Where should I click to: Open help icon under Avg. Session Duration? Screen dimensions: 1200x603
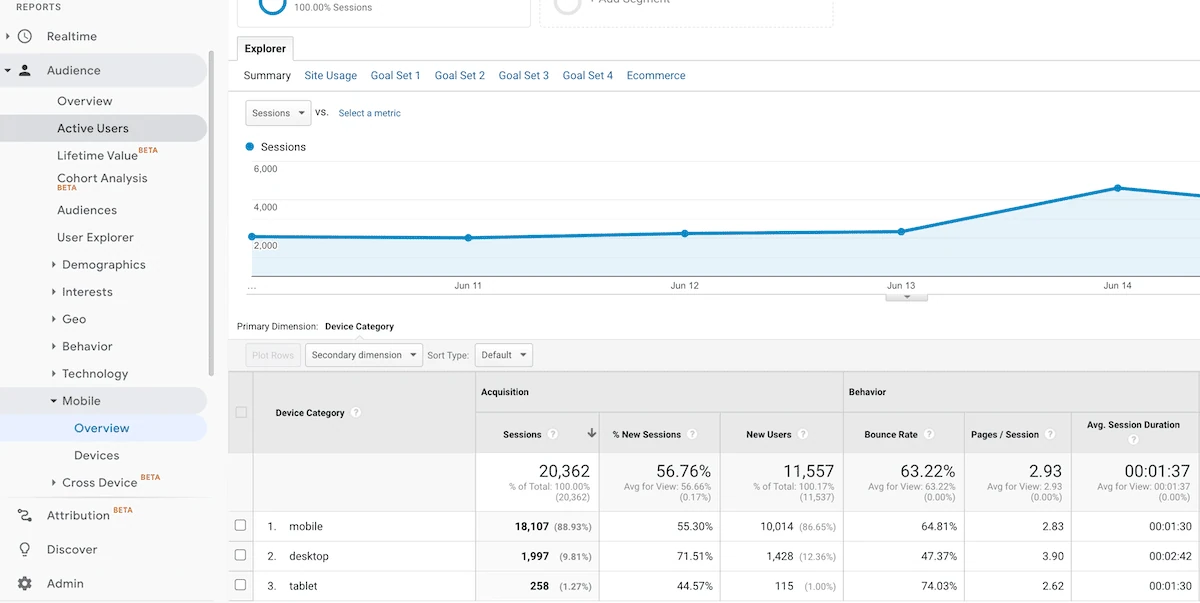pyautogui.click(x=1133, y=440)
